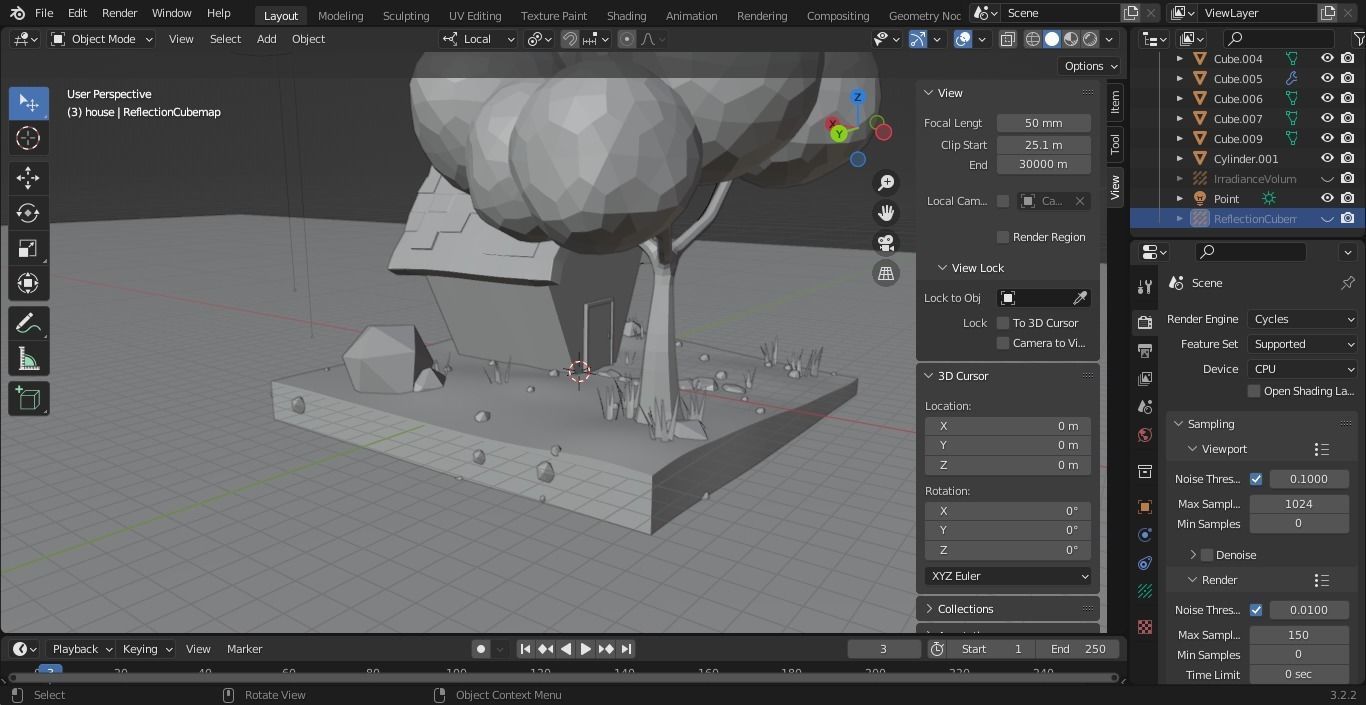Hide Cube.004 with its eye icon
This screenshot has height=705, width=1366.
tap(1327, 58)
